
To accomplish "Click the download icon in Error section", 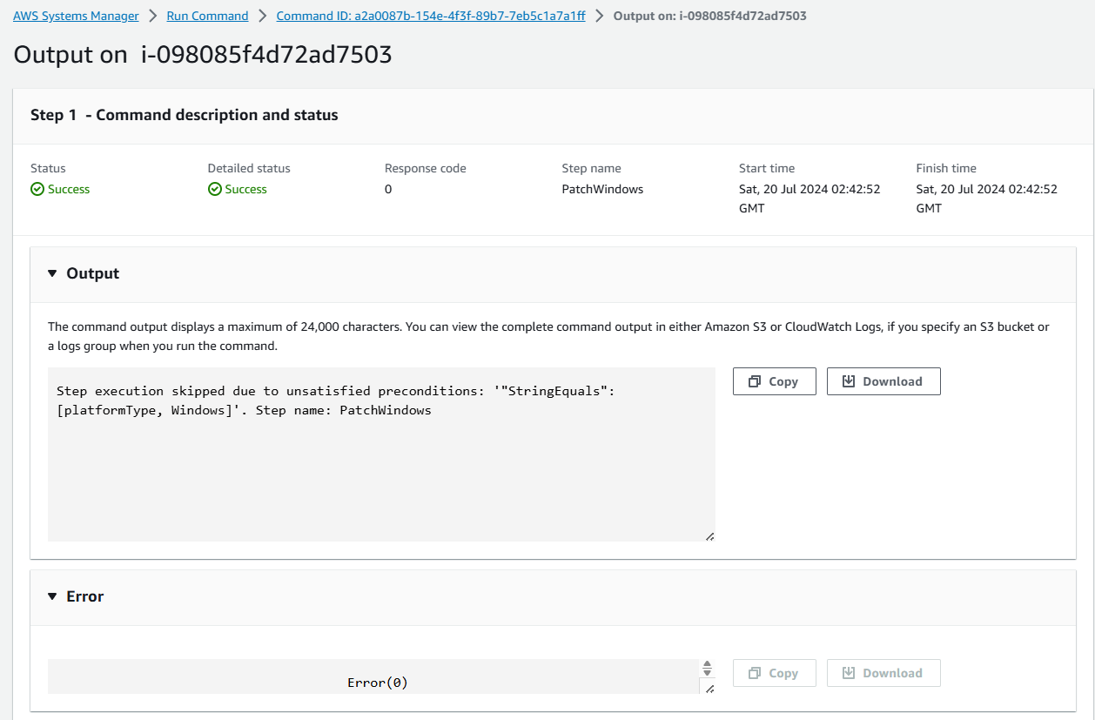I will (848, 673).
